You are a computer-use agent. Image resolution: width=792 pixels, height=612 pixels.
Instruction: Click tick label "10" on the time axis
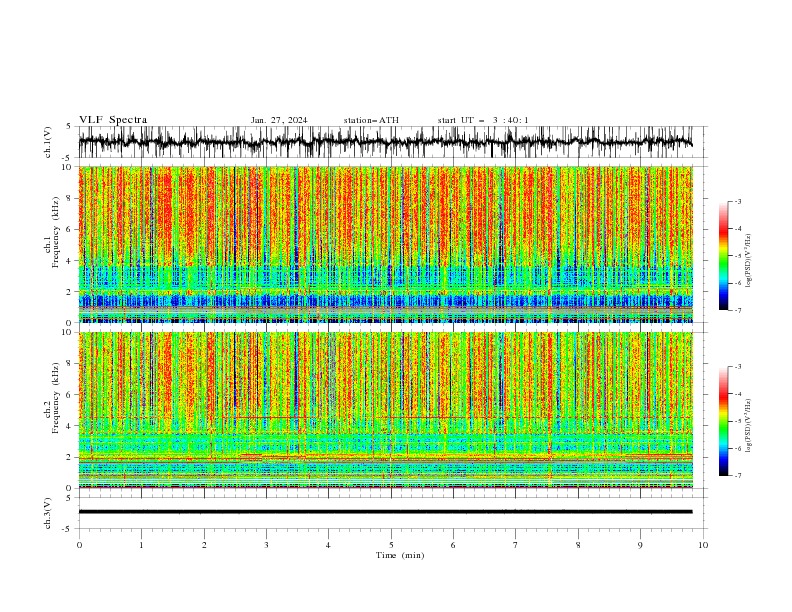(703, 545)
